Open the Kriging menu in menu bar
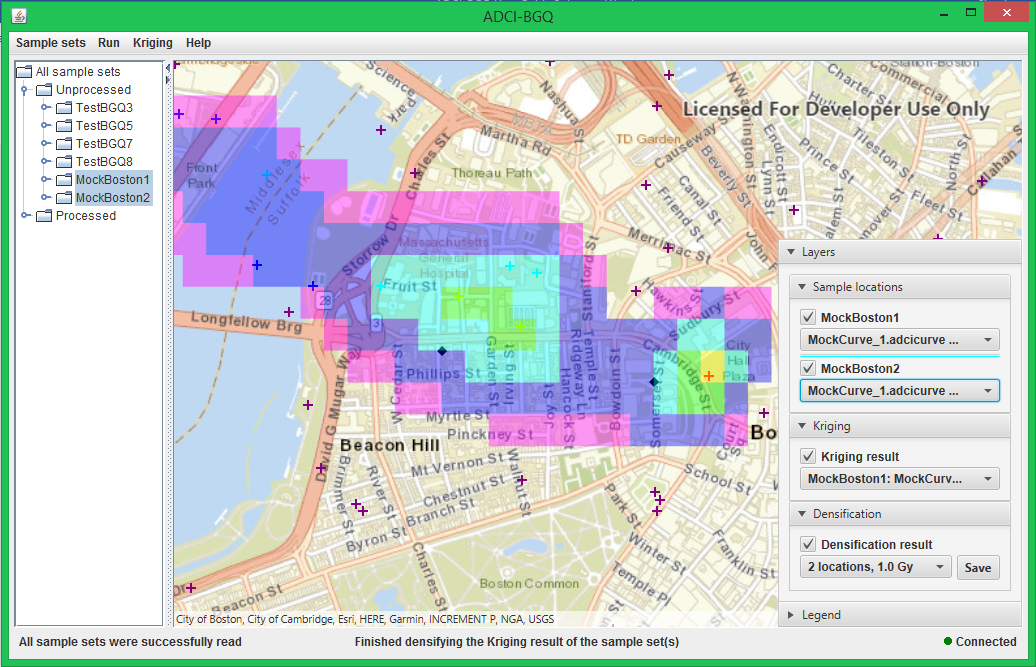This screenshot has width=1036, height=667. (153, 43)
